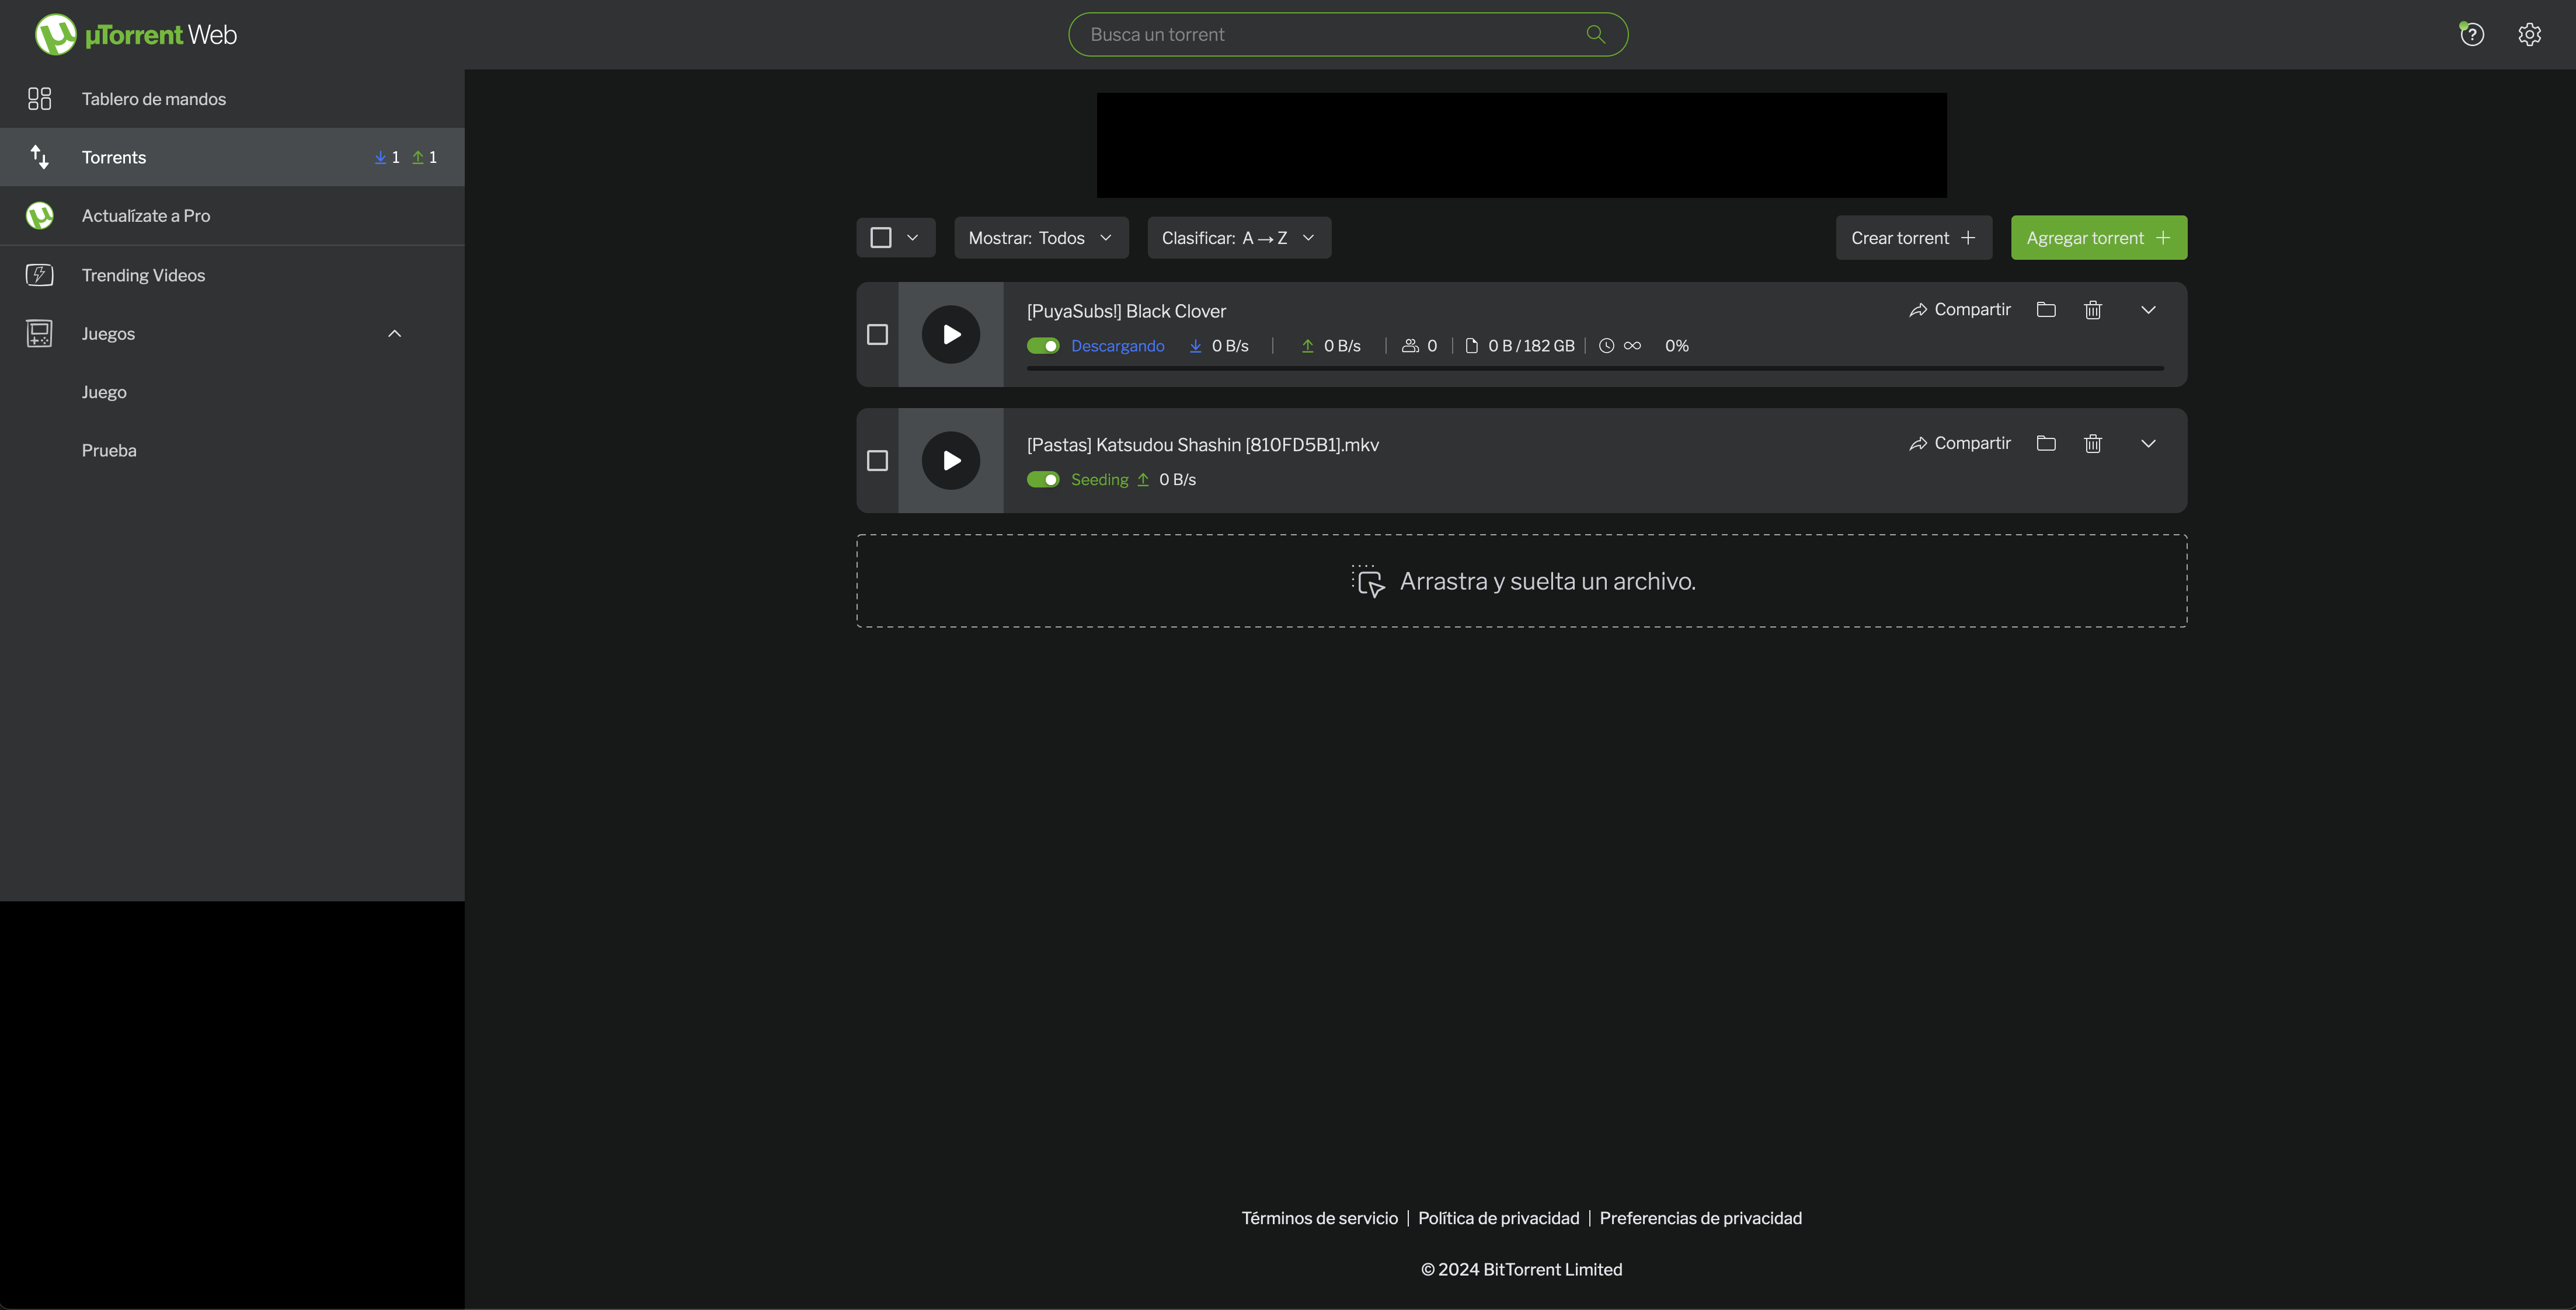
Task: Delete the Katsudou Shashin torrent
Action: click(x=2092, y=443)
